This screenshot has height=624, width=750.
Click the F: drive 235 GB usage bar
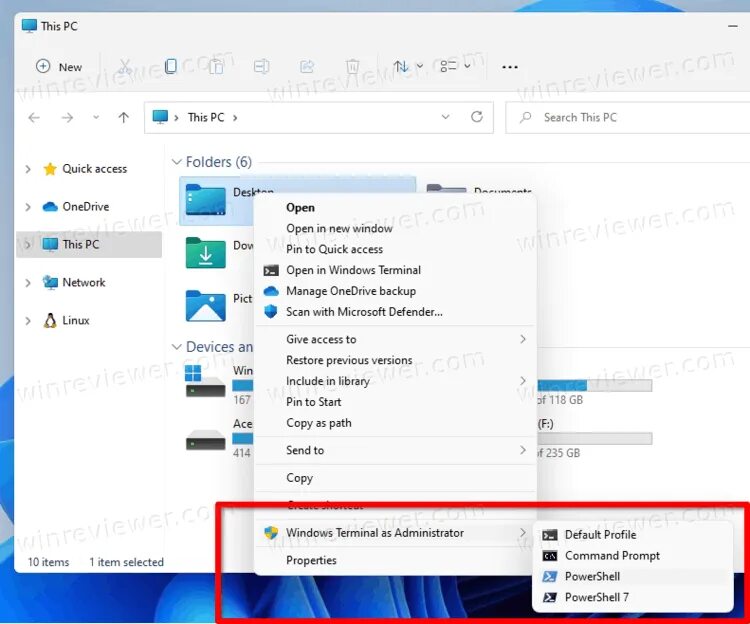click(595, 438)
